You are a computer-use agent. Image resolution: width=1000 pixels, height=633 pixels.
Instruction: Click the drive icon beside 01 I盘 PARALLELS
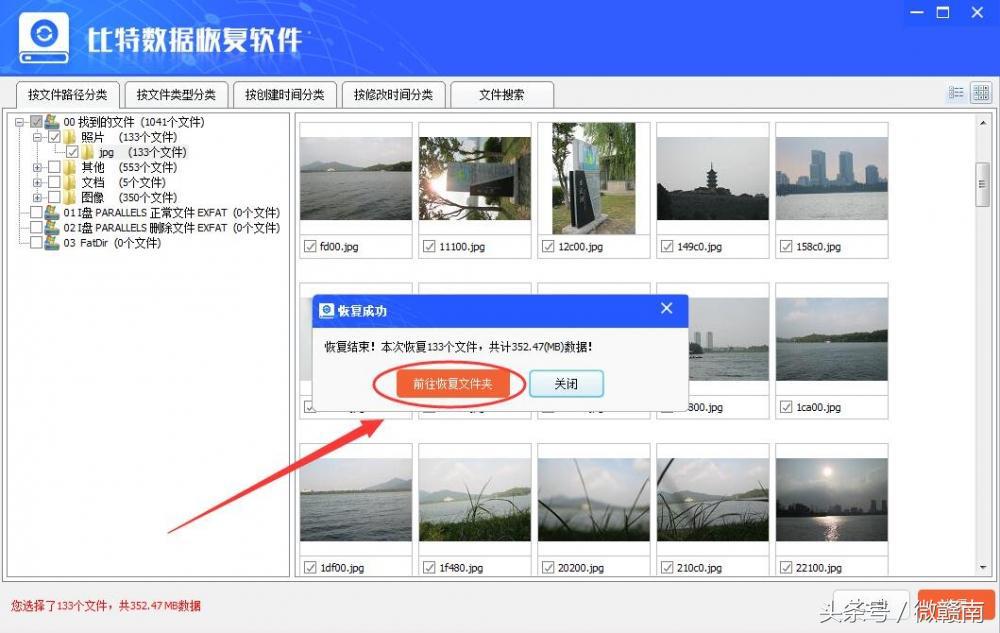coord(51,213)
